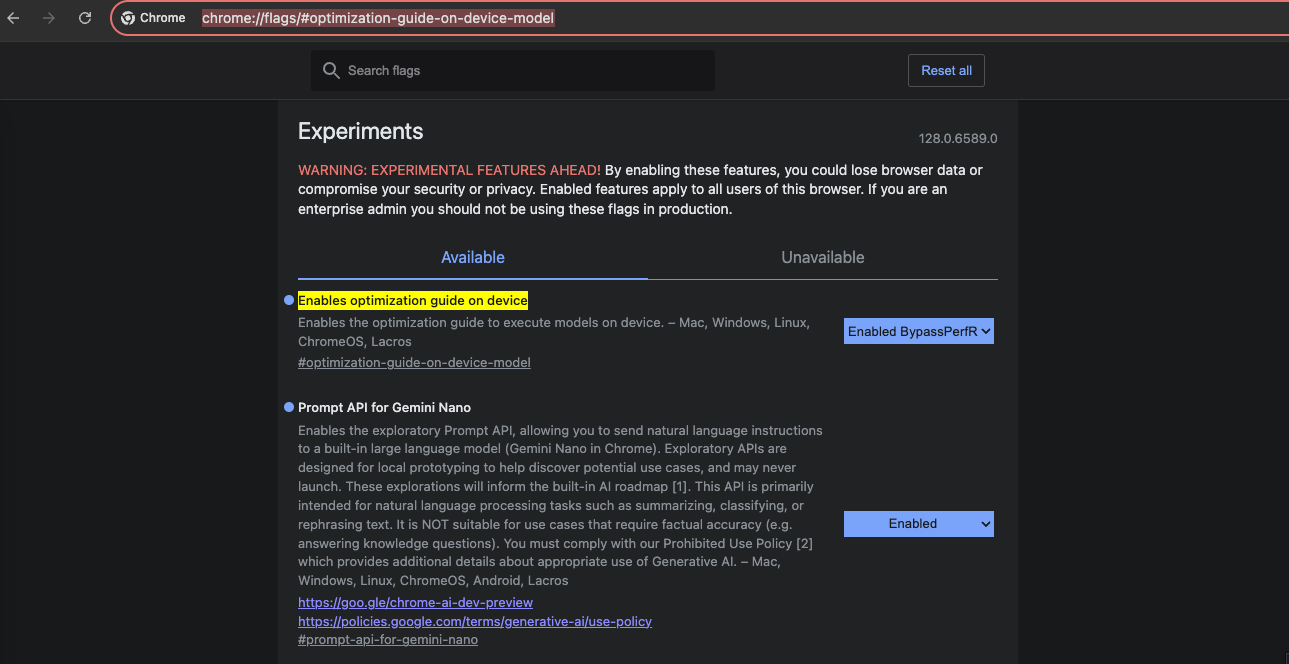
Task: Switch to the Unavailable tab
Action: [822, 257]
